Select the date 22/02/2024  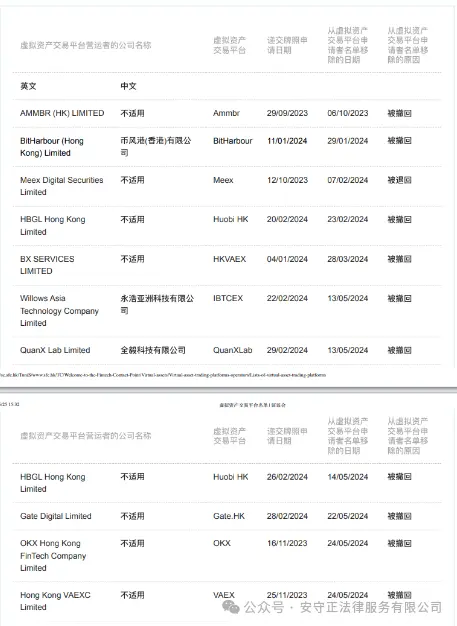point(287,298)
